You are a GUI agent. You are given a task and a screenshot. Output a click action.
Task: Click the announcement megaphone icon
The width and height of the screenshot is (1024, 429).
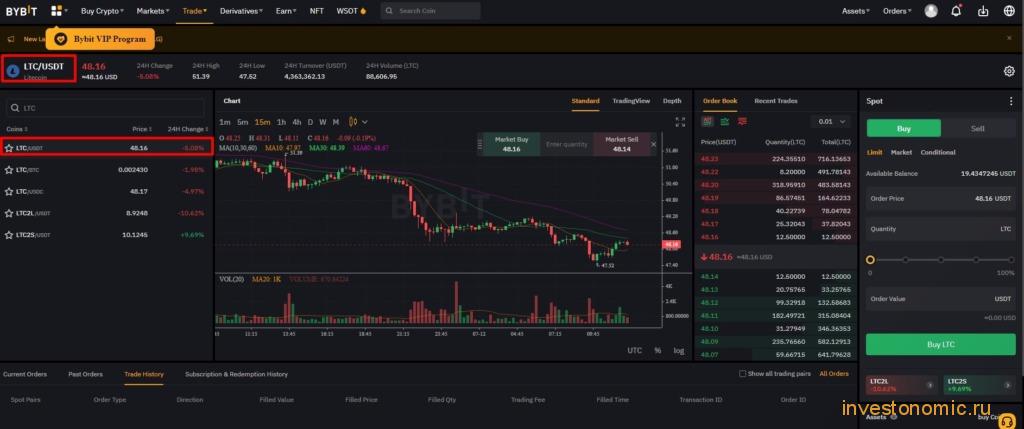coord(11,39)
